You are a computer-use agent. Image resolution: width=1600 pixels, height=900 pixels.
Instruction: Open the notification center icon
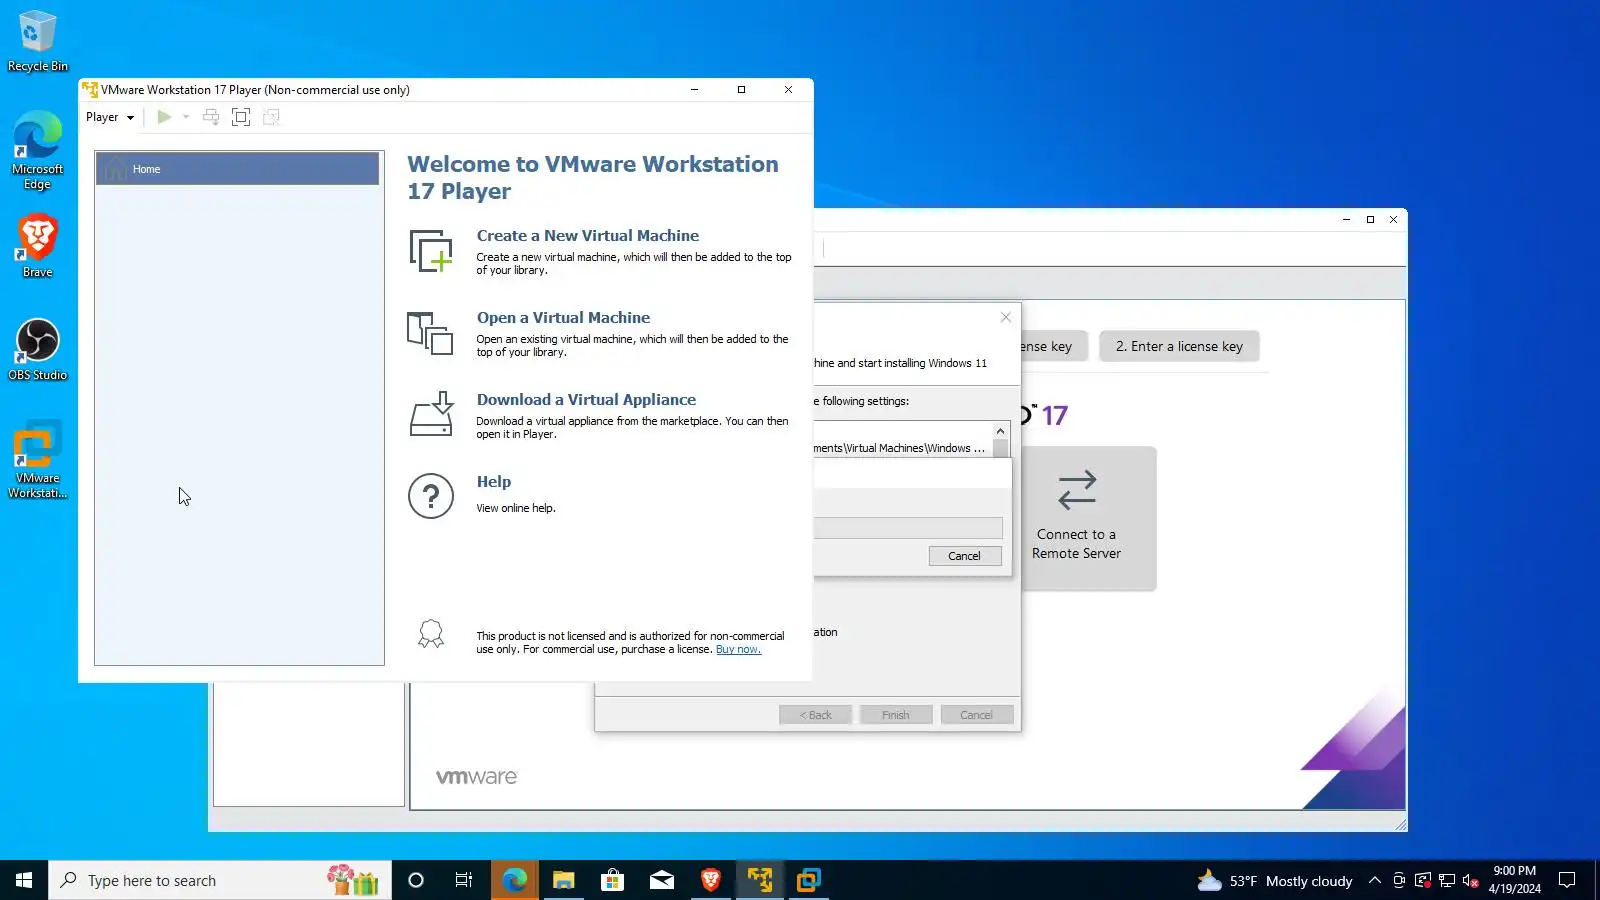tap(1567, 880)
